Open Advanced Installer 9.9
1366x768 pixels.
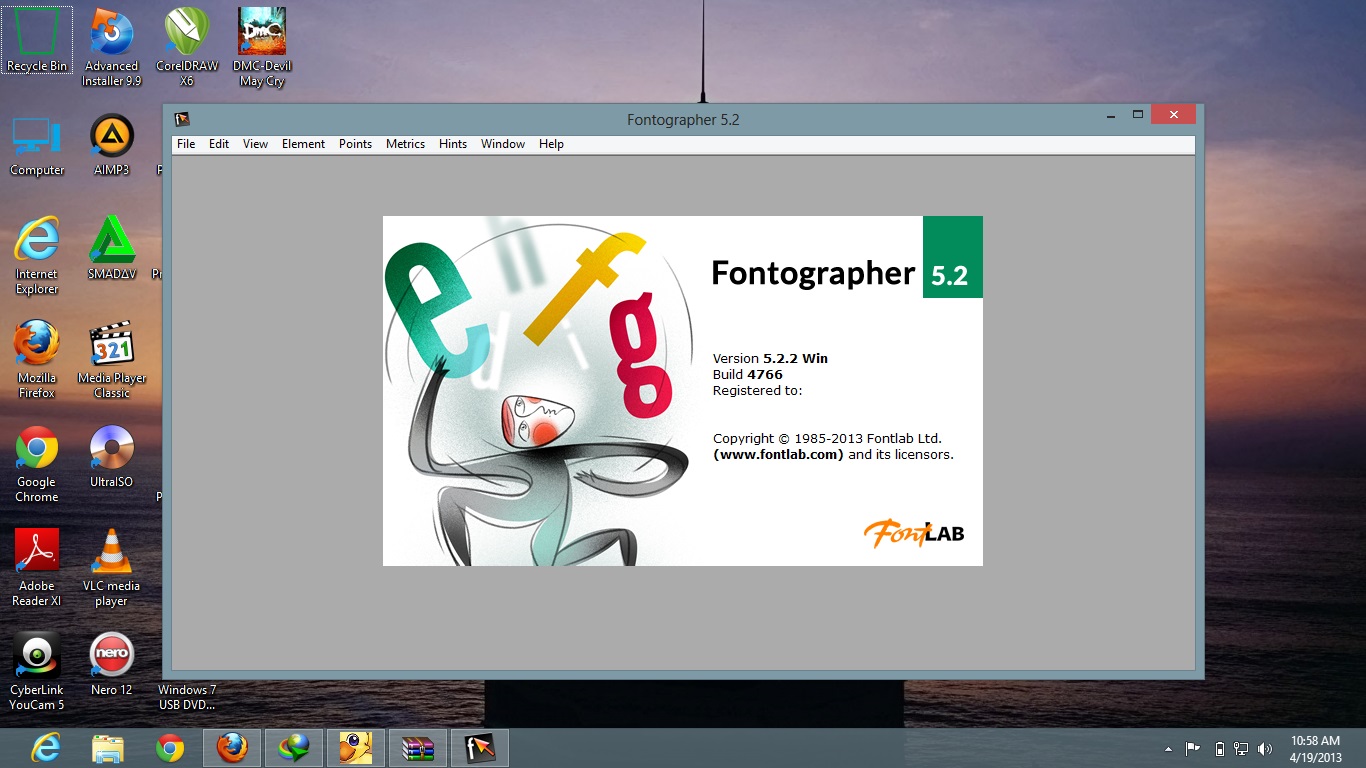[111, 35]
